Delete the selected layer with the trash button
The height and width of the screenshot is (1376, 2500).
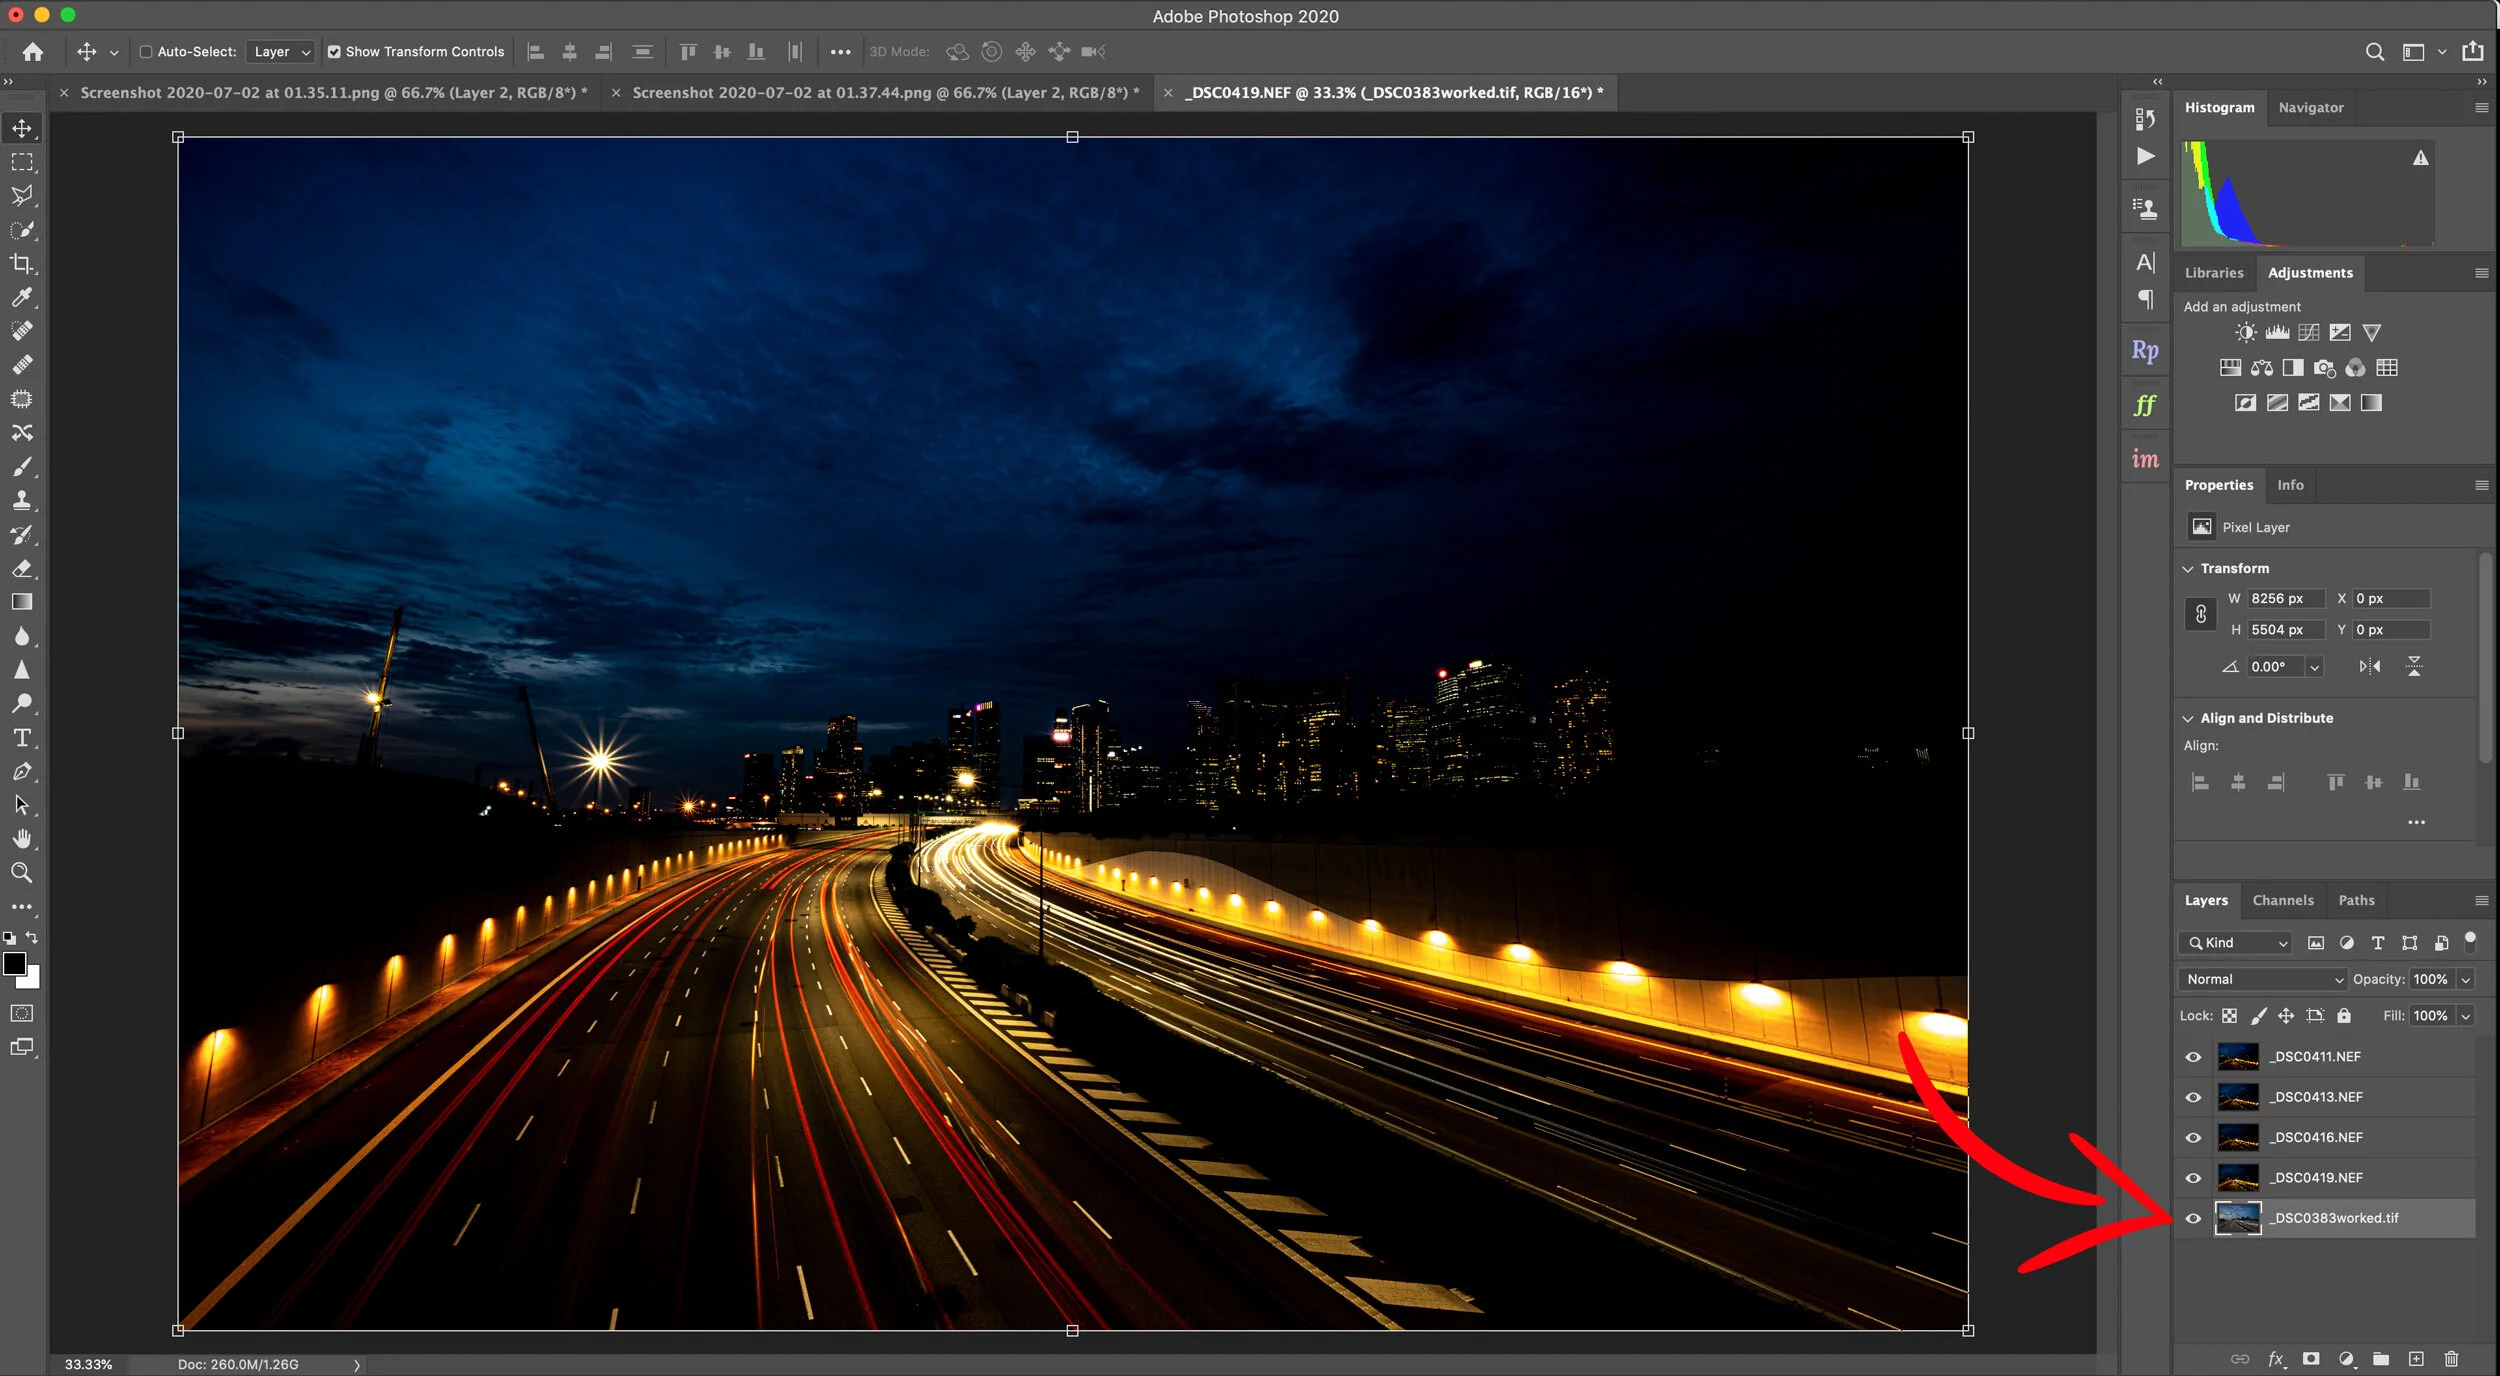(x=2450, y=1359)
